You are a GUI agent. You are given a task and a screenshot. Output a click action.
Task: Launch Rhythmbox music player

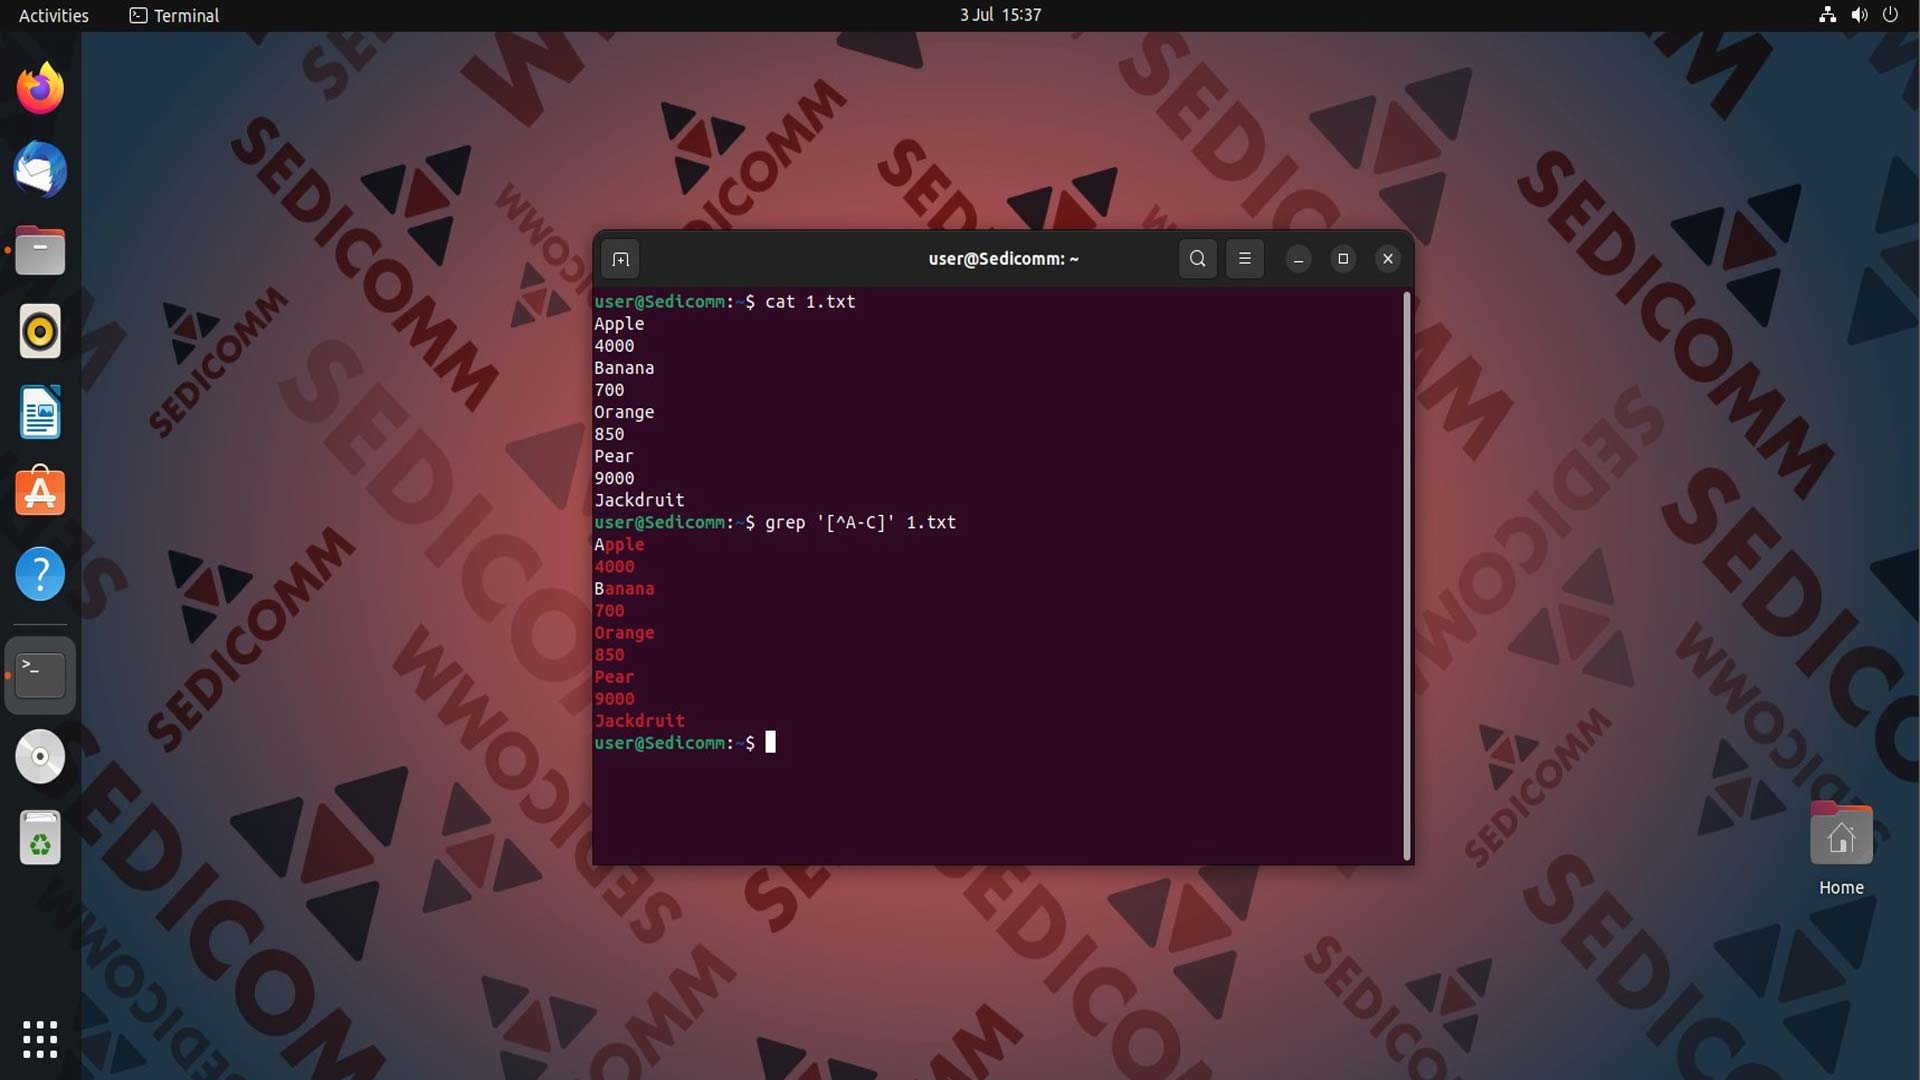[x=40, y=332]
